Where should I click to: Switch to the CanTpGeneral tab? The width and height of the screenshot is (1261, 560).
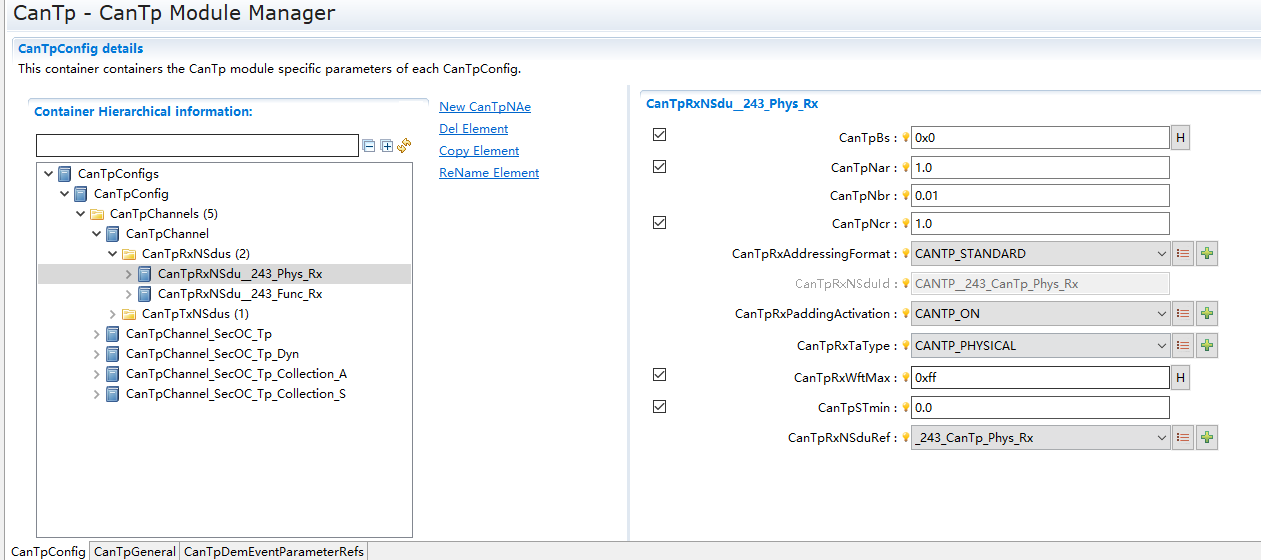pyautogui.click(x=134, y=551)
